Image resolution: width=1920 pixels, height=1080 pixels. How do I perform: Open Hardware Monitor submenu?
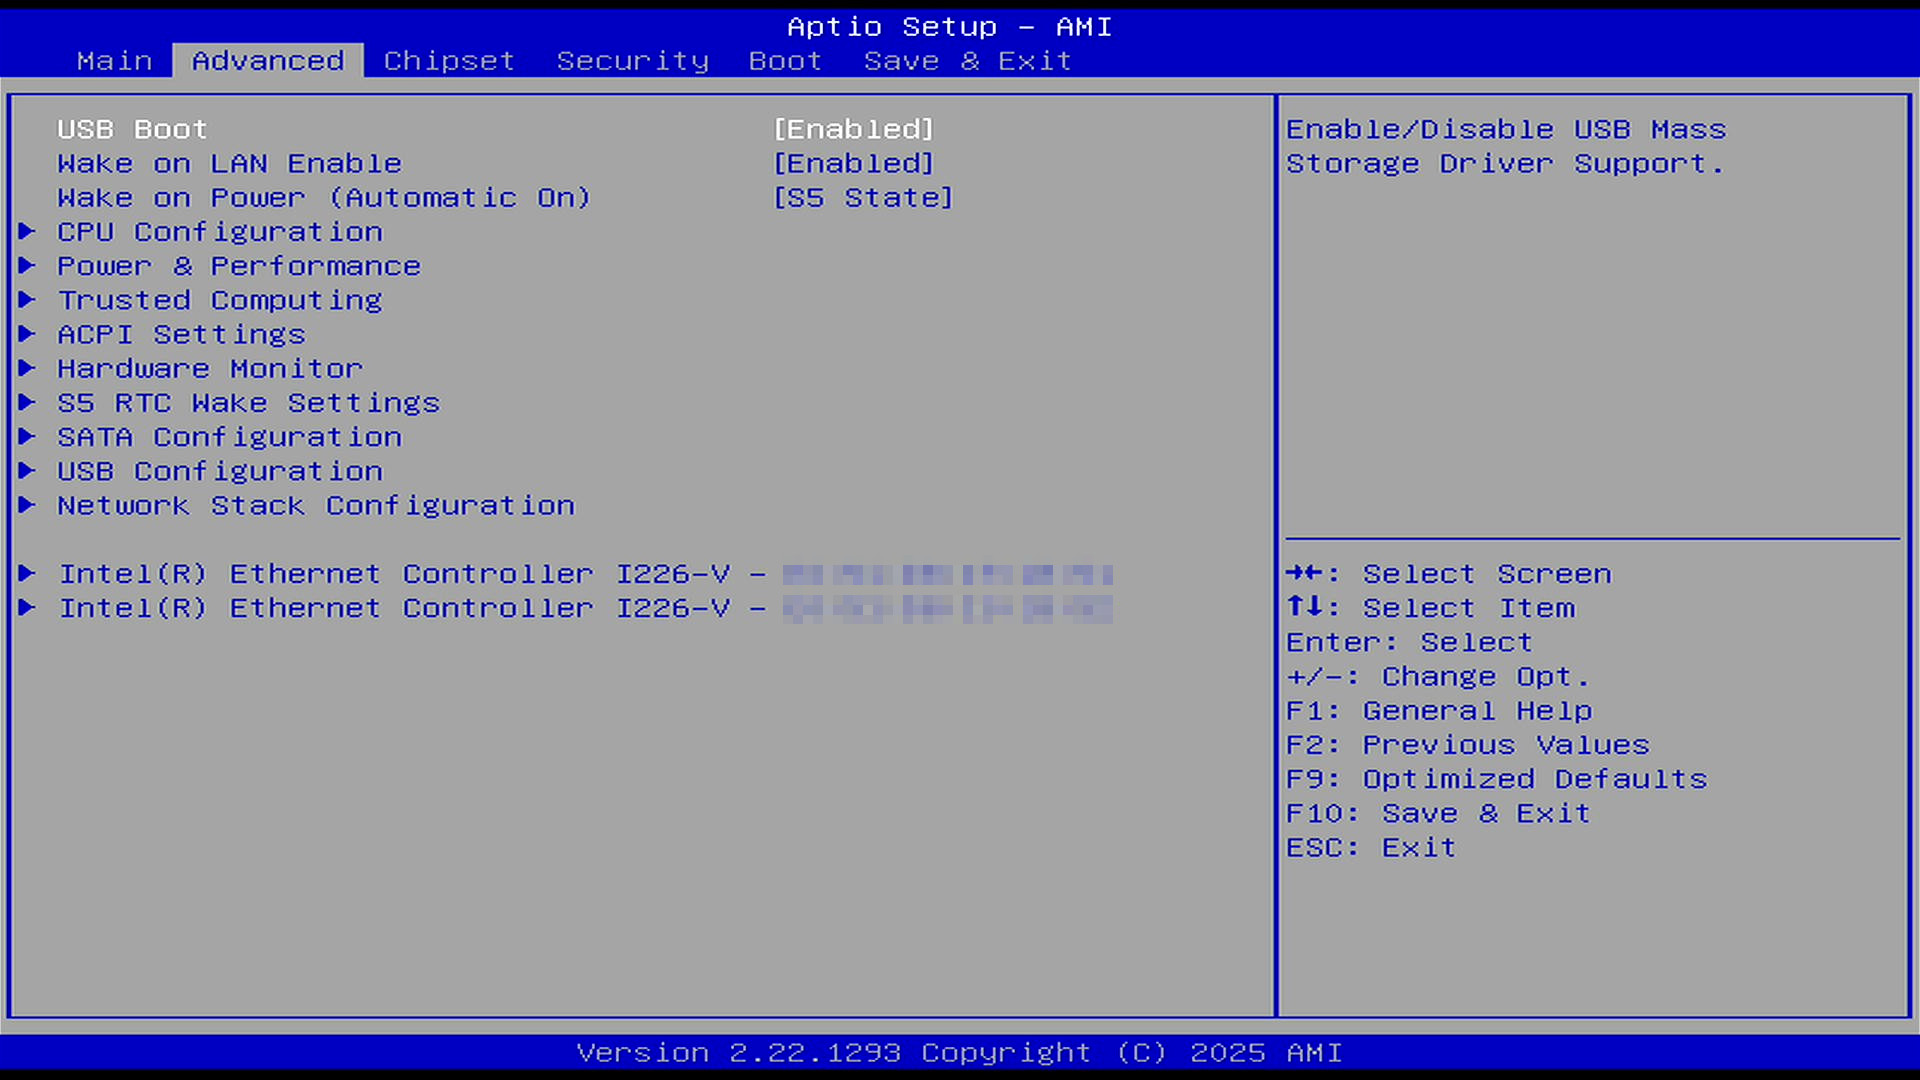tap(210, 369)
